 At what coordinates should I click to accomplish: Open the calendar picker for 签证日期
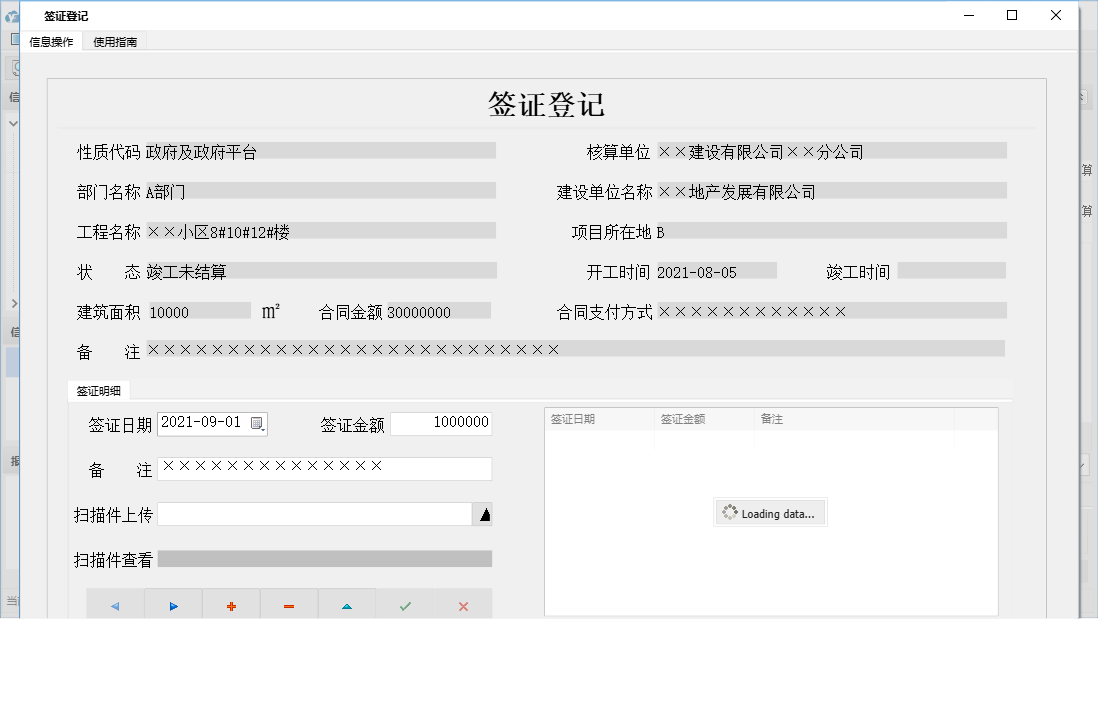[x=258, y=423]
